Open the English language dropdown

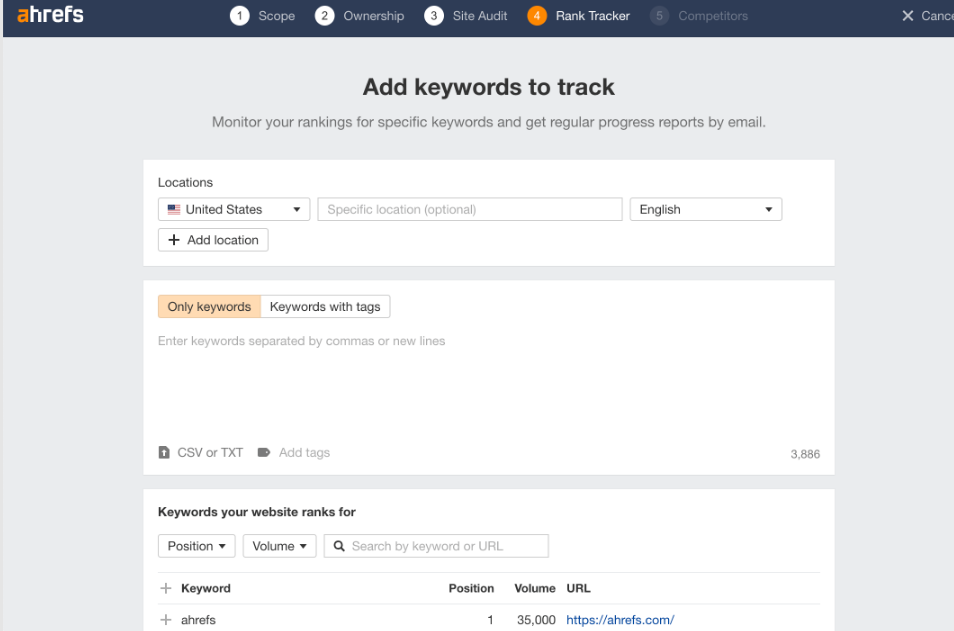(705, 209)
